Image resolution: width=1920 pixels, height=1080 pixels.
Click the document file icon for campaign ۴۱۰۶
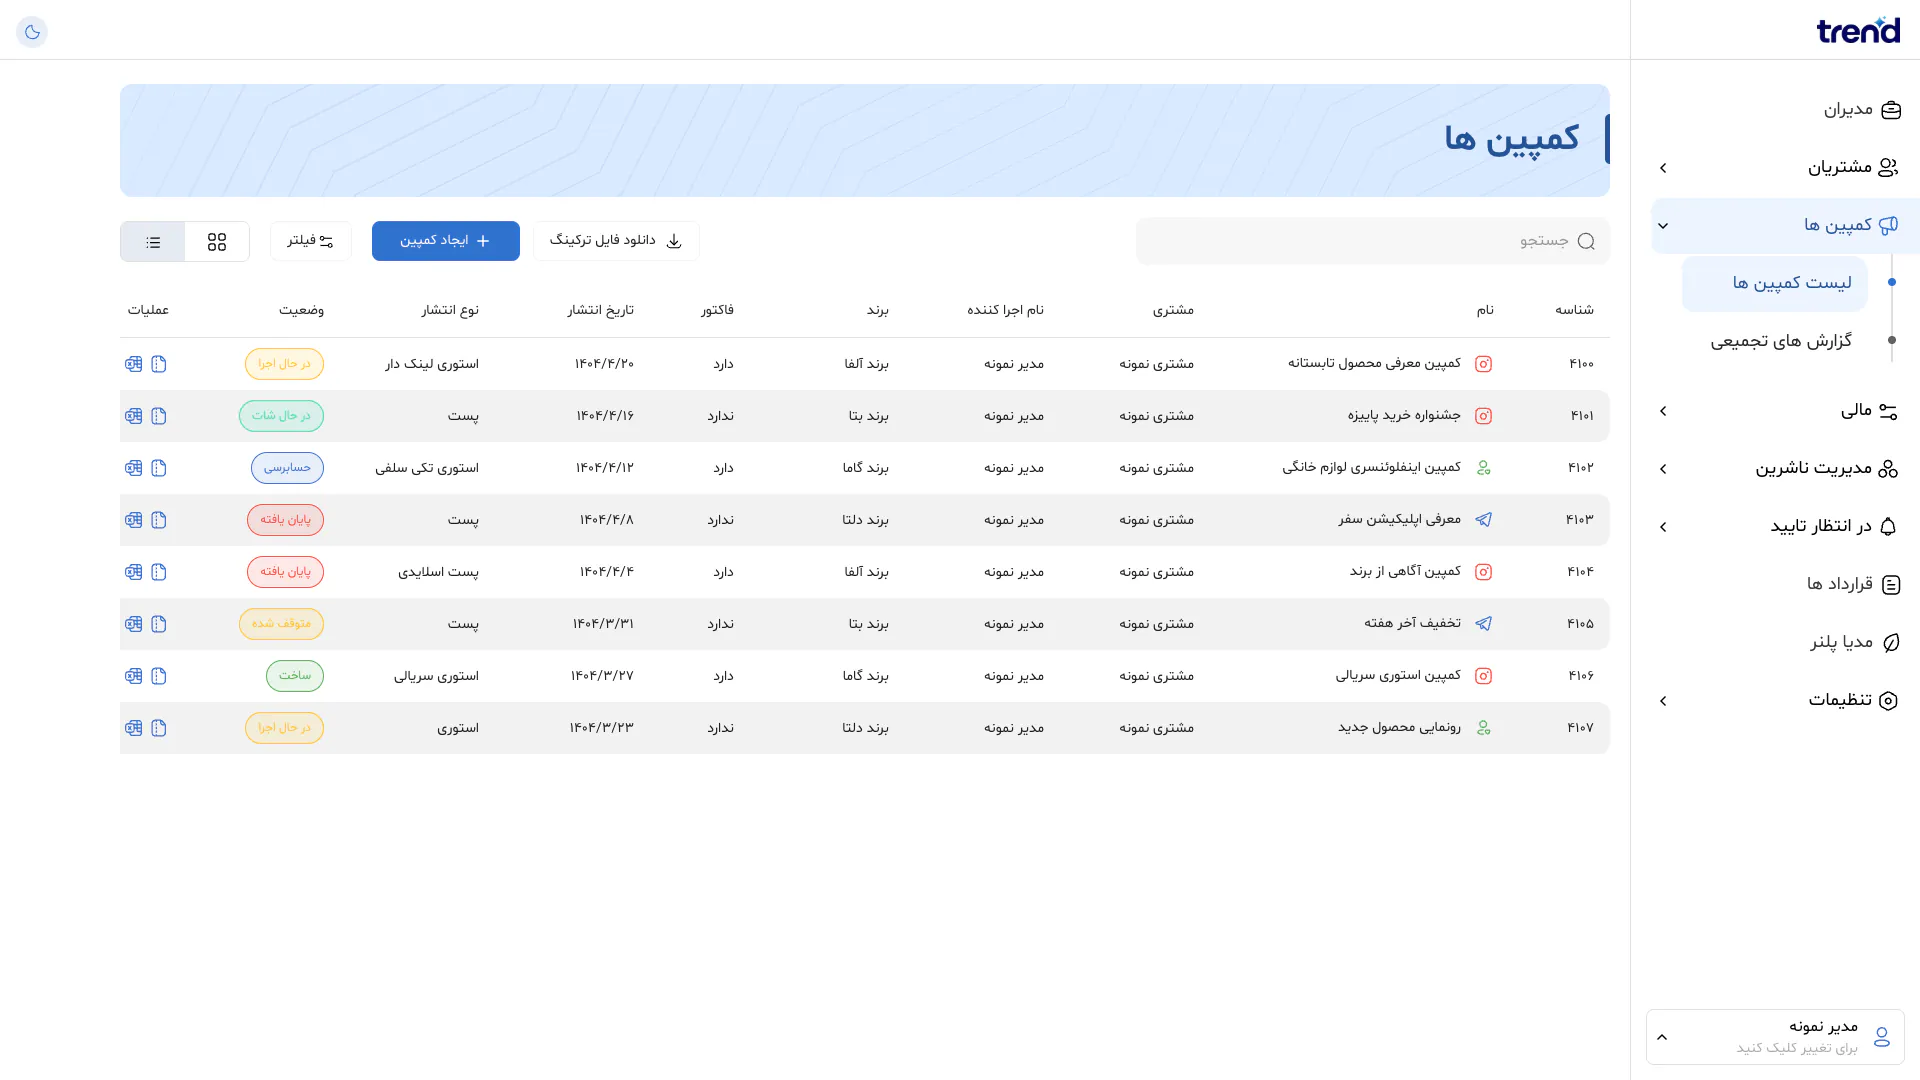click(159, 676)
